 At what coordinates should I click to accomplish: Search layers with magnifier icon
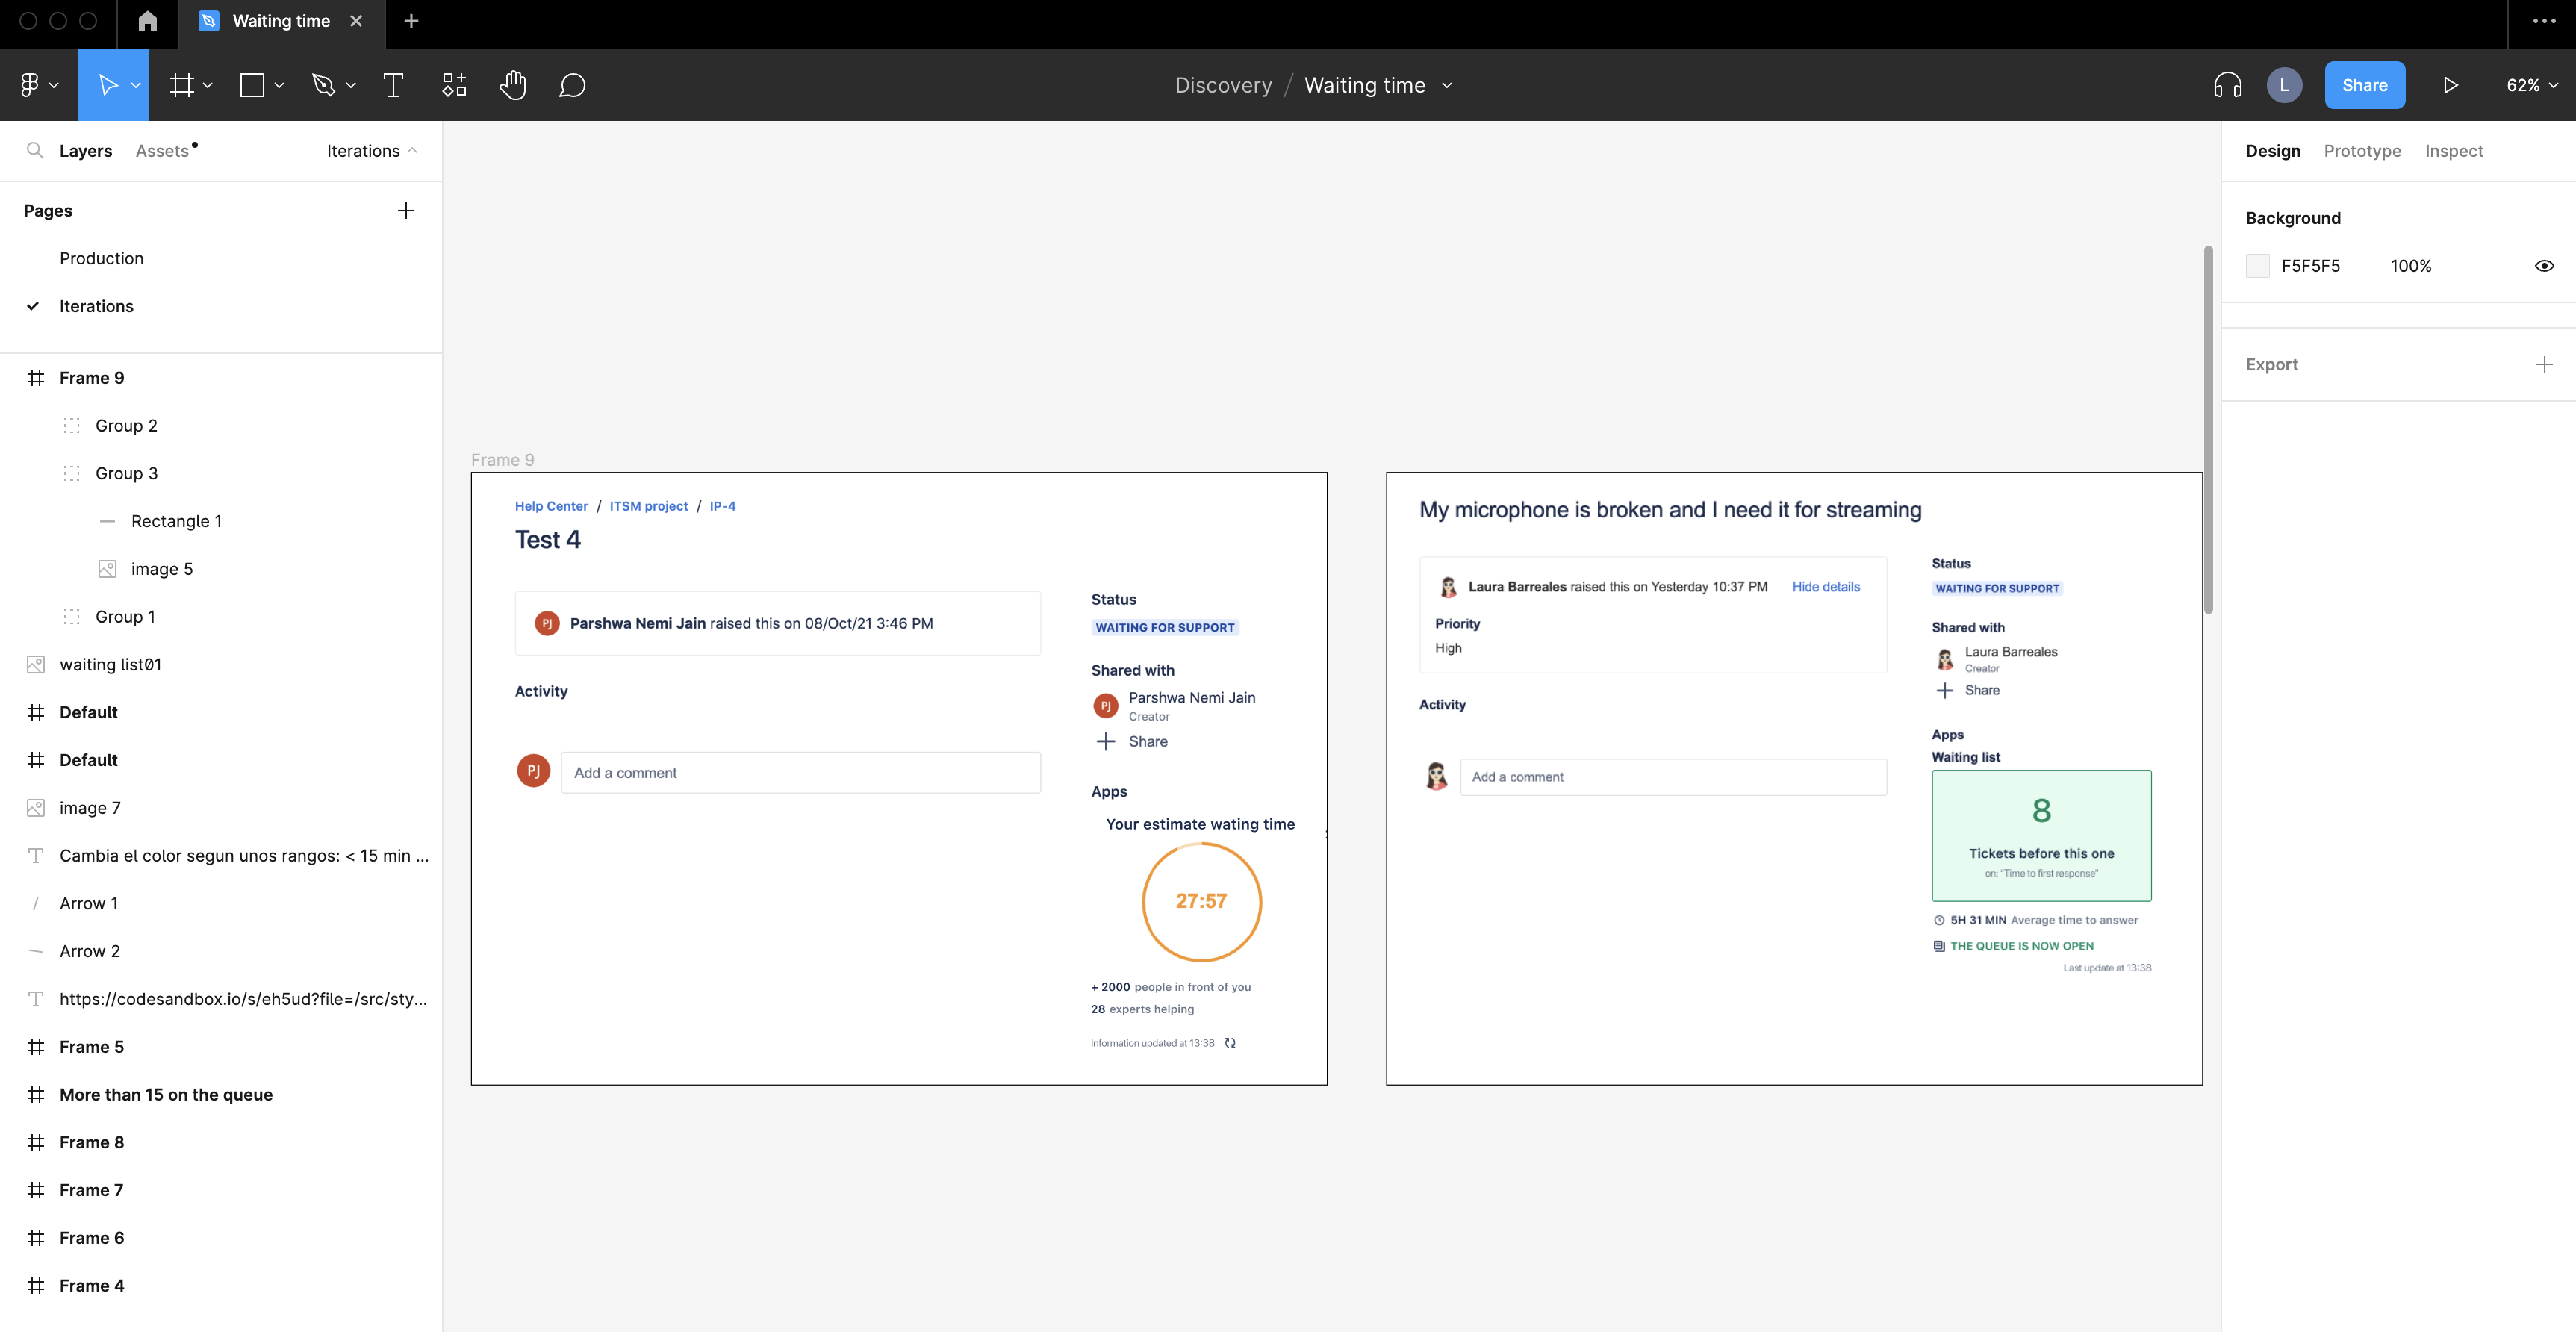(x=35, y=150)
